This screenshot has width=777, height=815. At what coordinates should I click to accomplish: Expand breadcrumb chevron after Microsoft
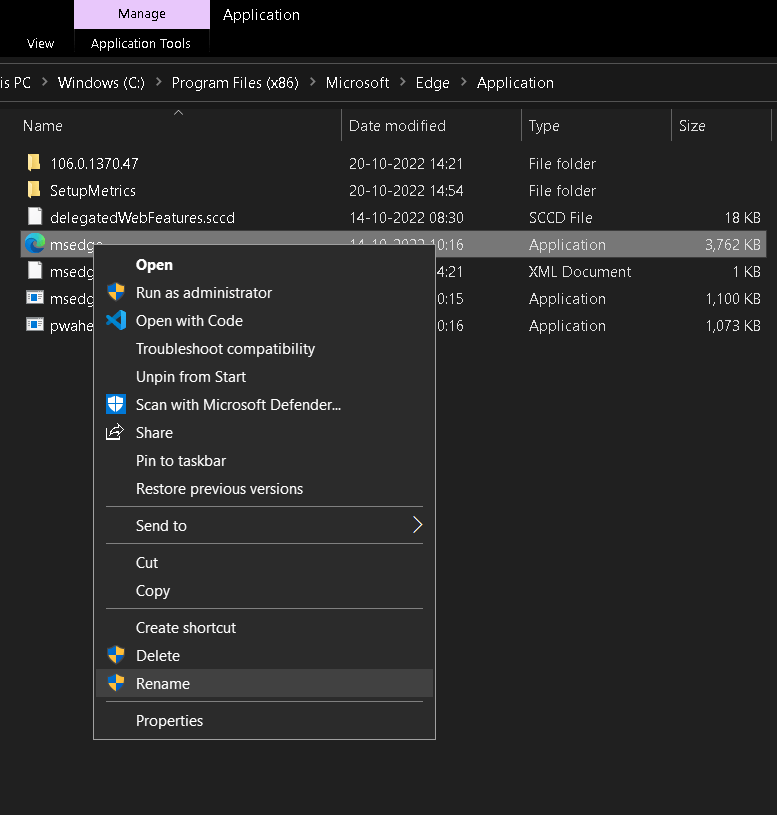tap(402, 83)
